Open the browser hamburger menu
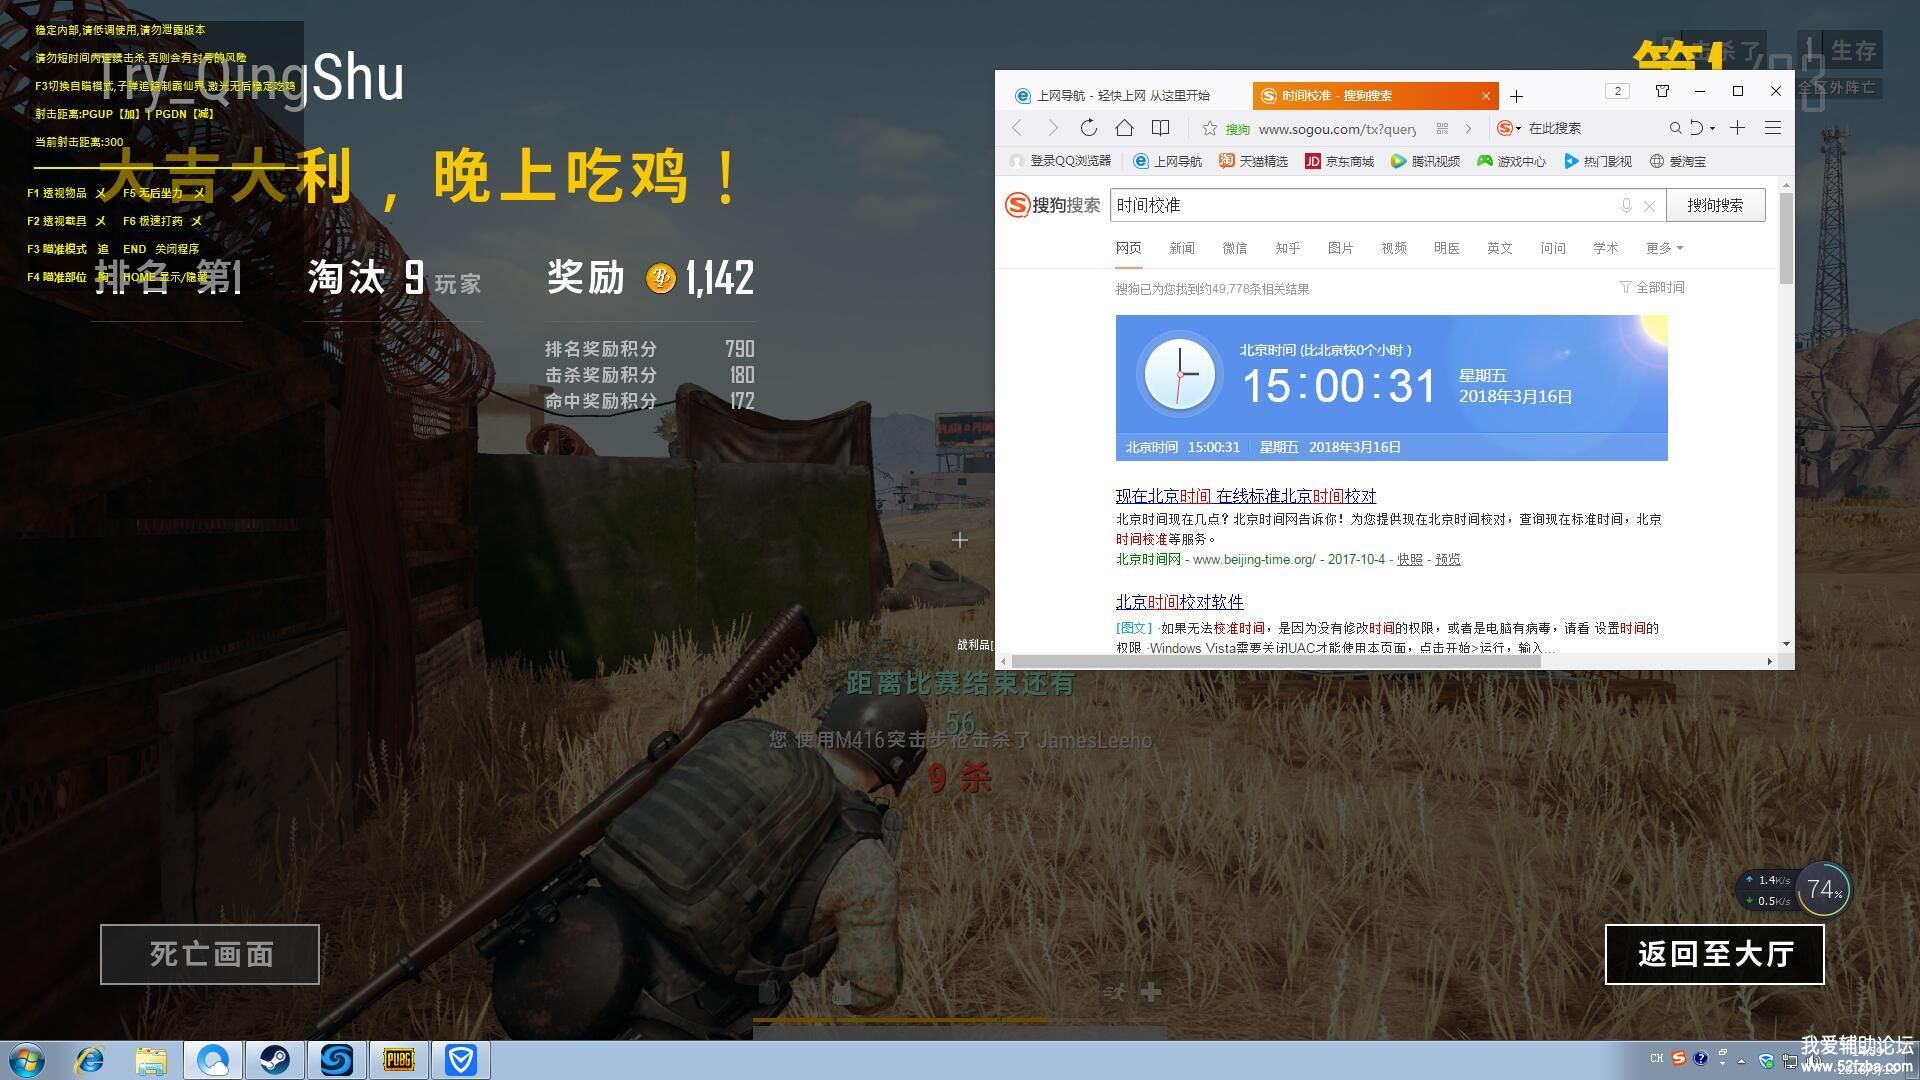Image resolution: width=1920 pixels, height=1080 pixels. pos(1773,128)
